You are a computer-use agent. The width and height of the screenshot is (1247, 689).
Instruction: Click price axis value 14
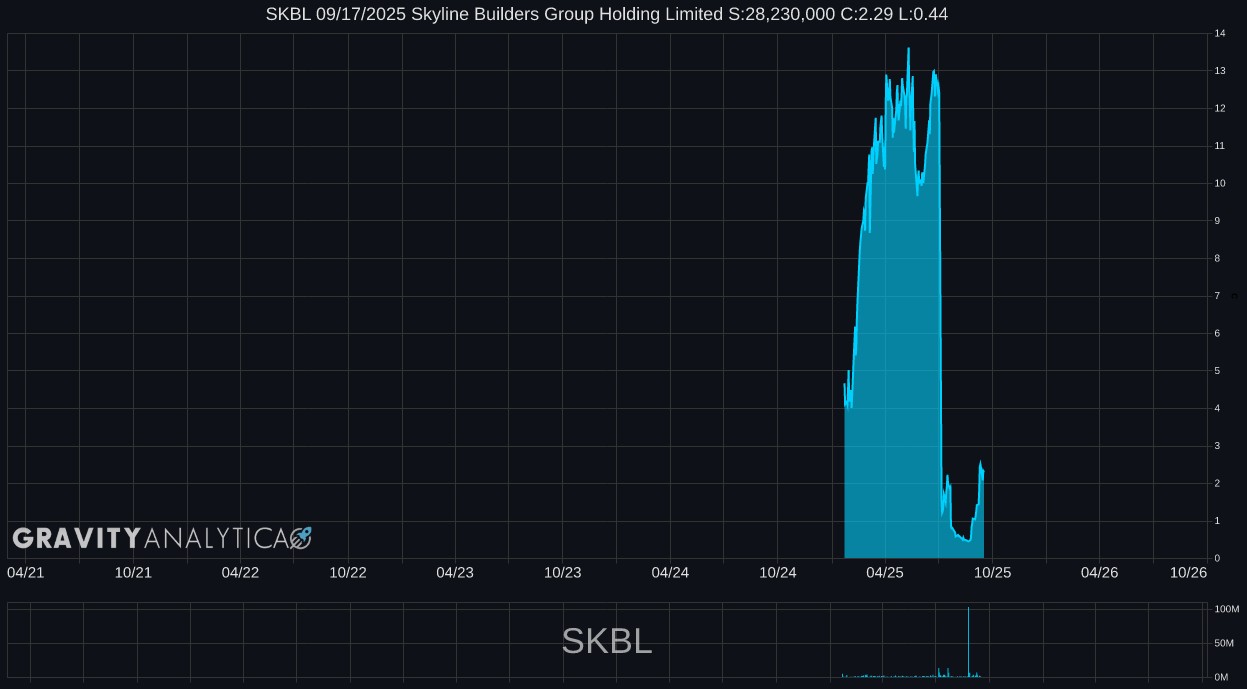point(1220,34)
